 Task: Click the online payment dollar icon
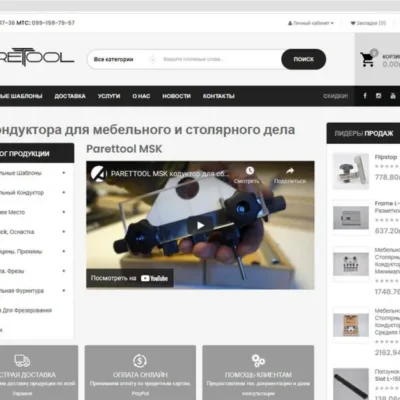point(140,361)
